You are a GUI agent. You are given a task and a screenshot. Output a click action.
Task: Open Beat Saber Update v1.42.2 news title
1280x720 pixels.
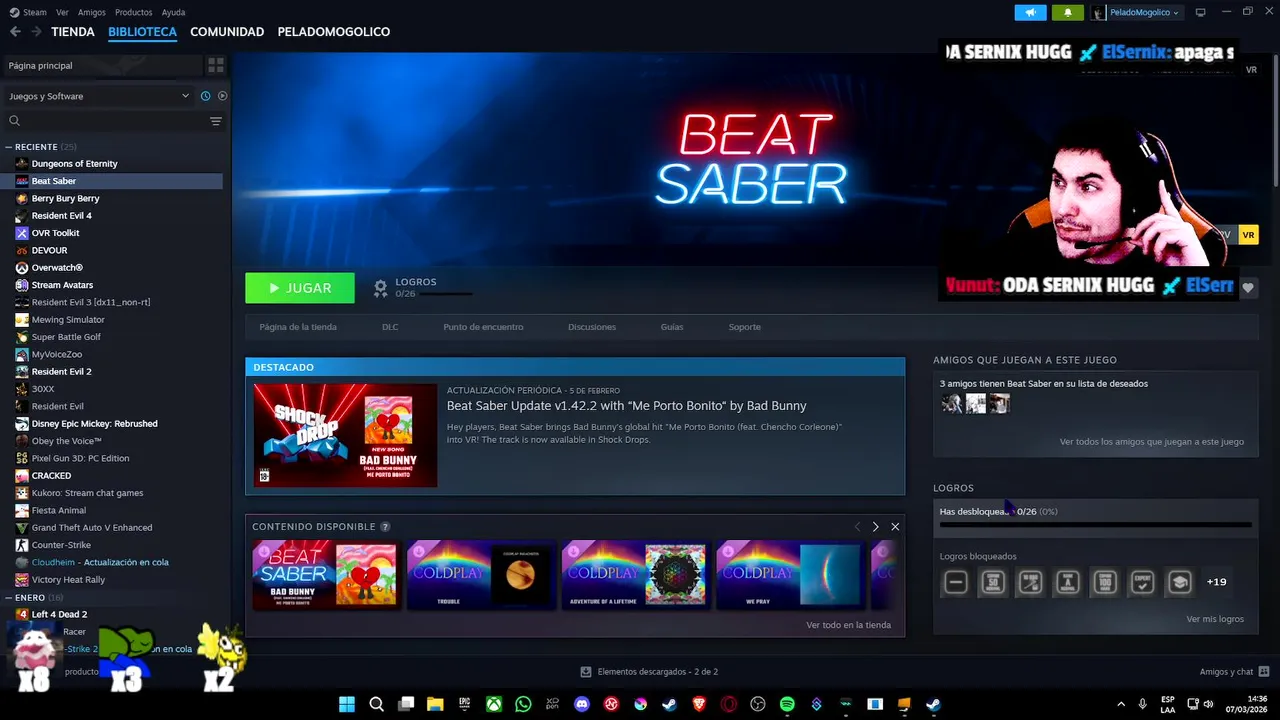(626, 405)
